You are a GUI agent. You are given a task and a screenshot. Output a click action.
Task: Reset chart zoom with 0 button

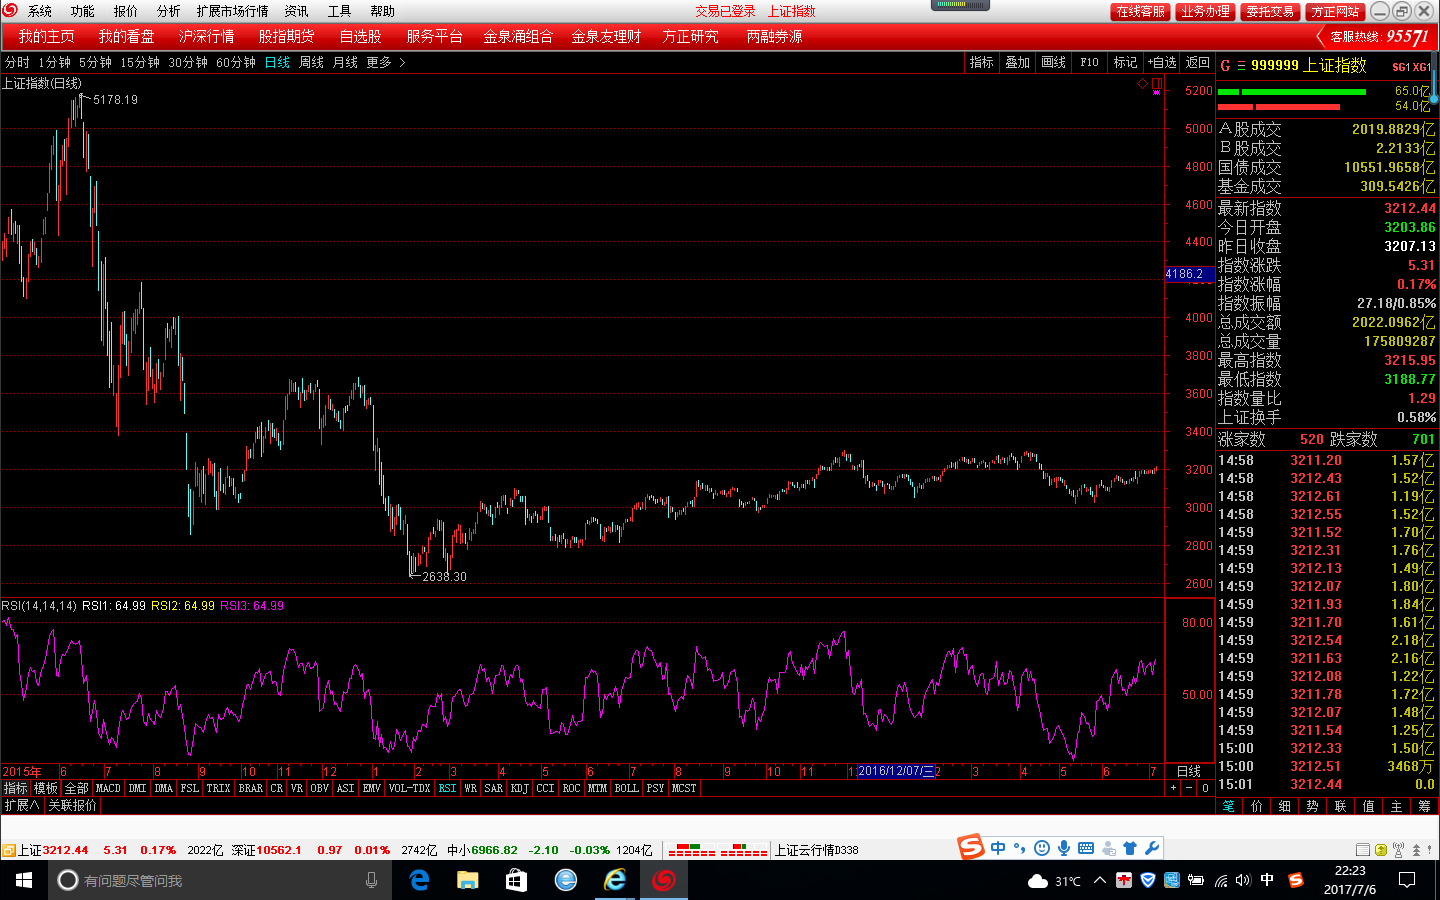click(x=1206, y=788)
